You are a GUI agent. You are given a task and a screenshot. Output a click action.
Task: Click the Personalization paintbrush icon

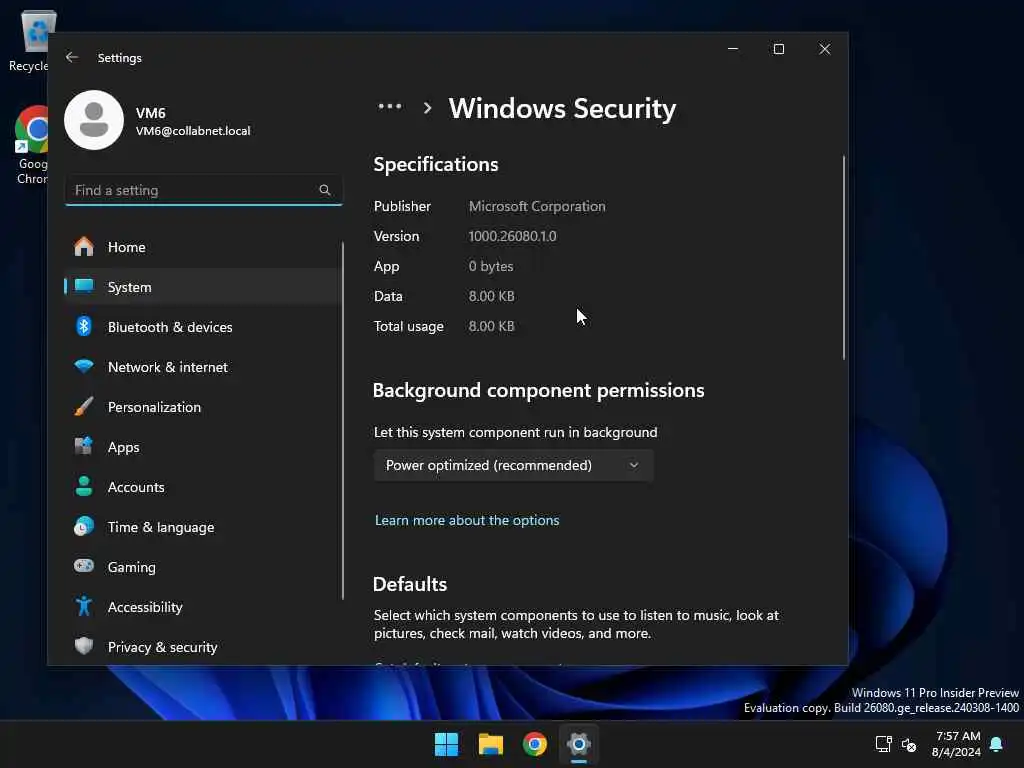[x=84, y=407]
